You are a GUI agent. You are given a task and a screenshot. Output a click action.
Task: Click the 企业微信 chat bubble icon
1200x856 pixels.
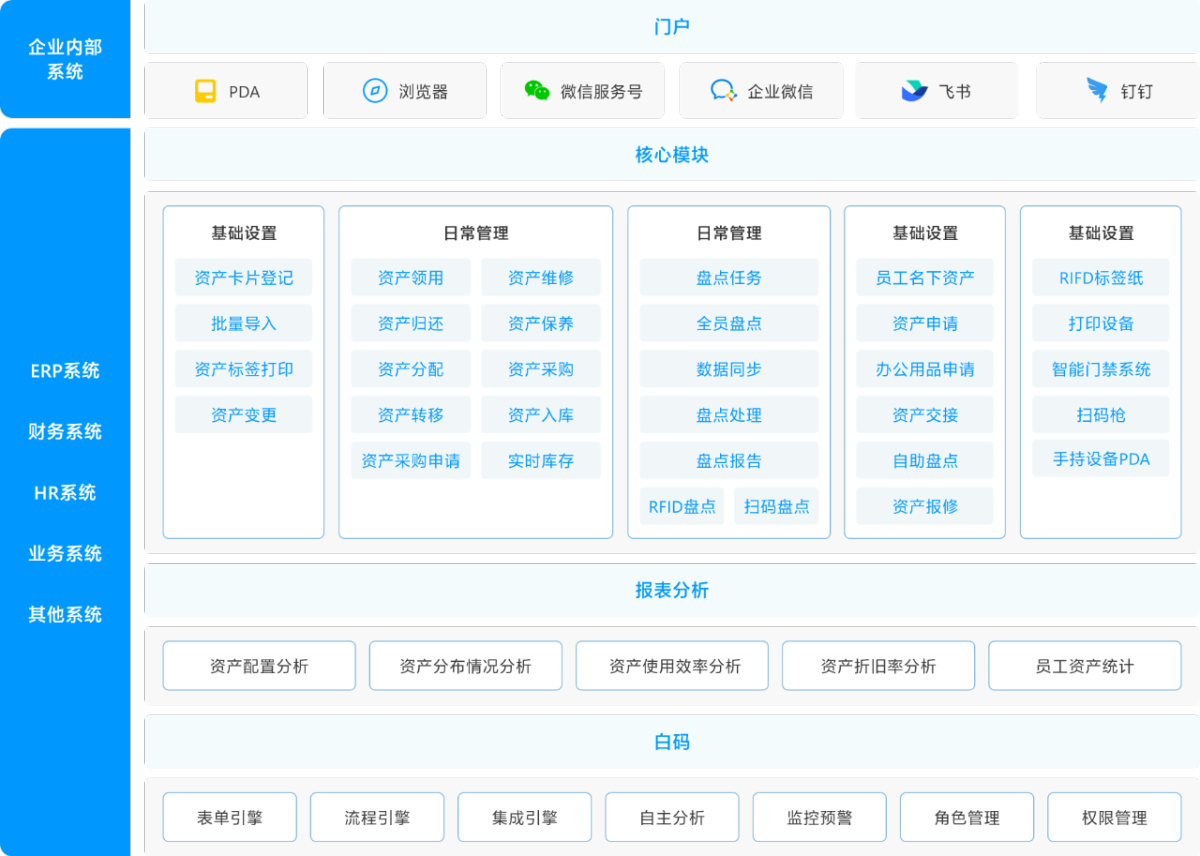[724, 91]
